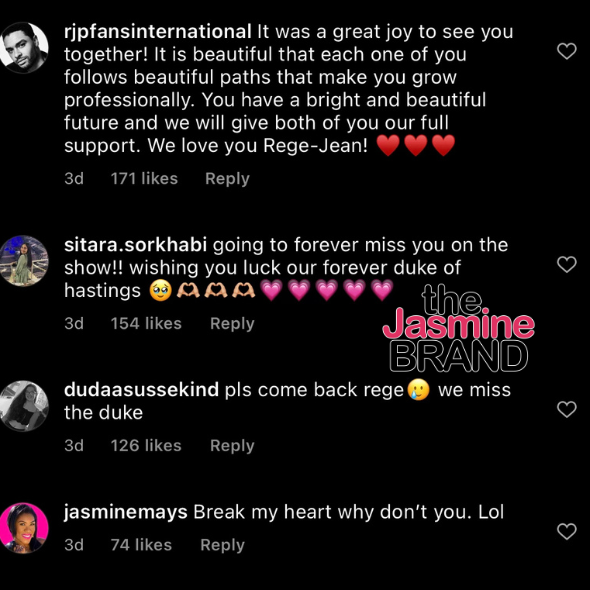Open sitara.sorkhabi's profile avatar
The height and width of the screenshot is (590, 590).
[x=24, y=261]
